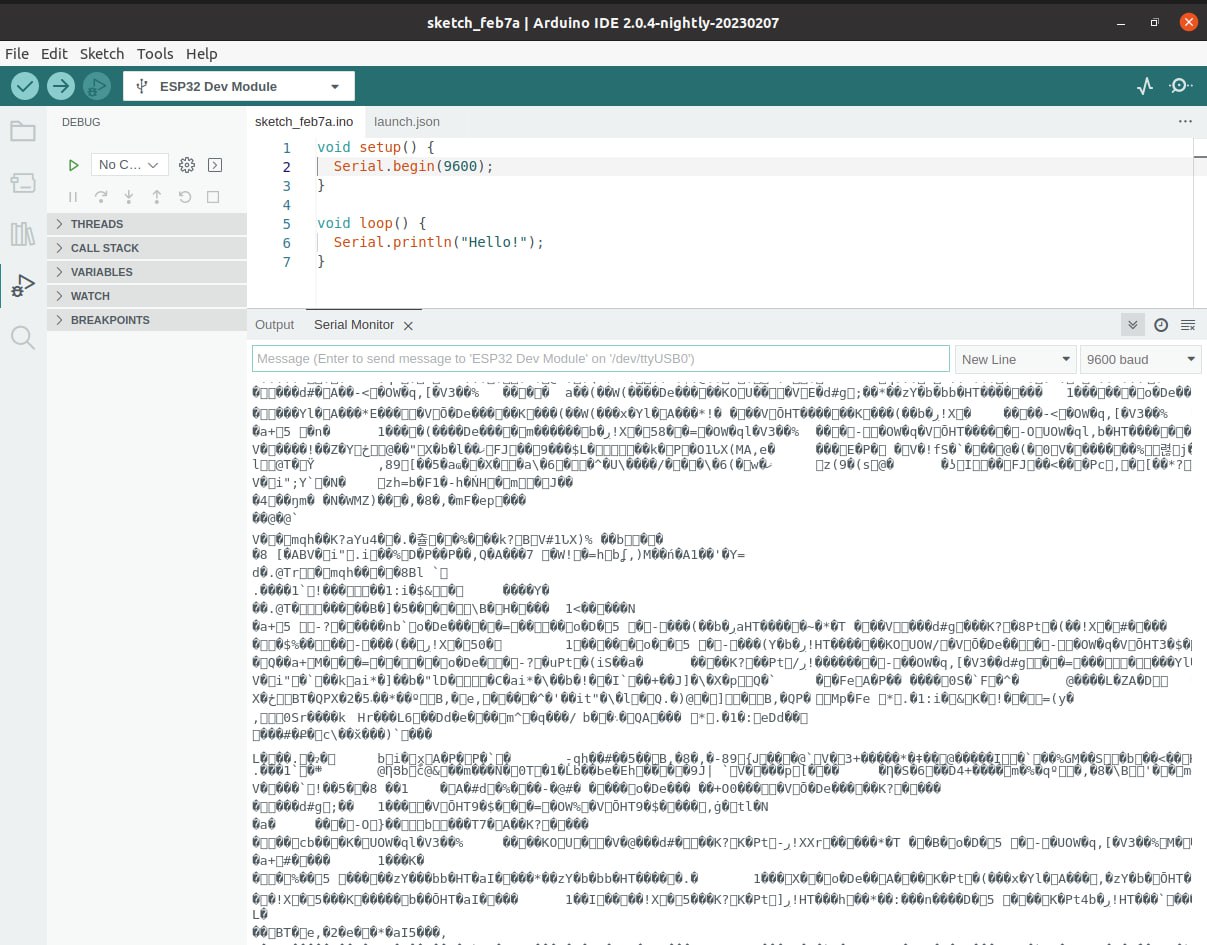This screenshot has width=1207, height=945.
Task: Open the ESP32 Dev Module board selector
Action: pyautogui.click(x=239, y=86)
